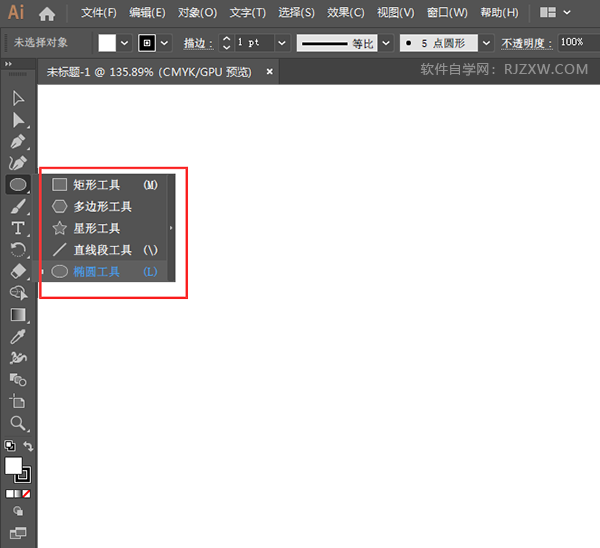This screenshot has width=600, height=548.
Task: Choose 直线段工具 from flyout
Action: (104, 250)
